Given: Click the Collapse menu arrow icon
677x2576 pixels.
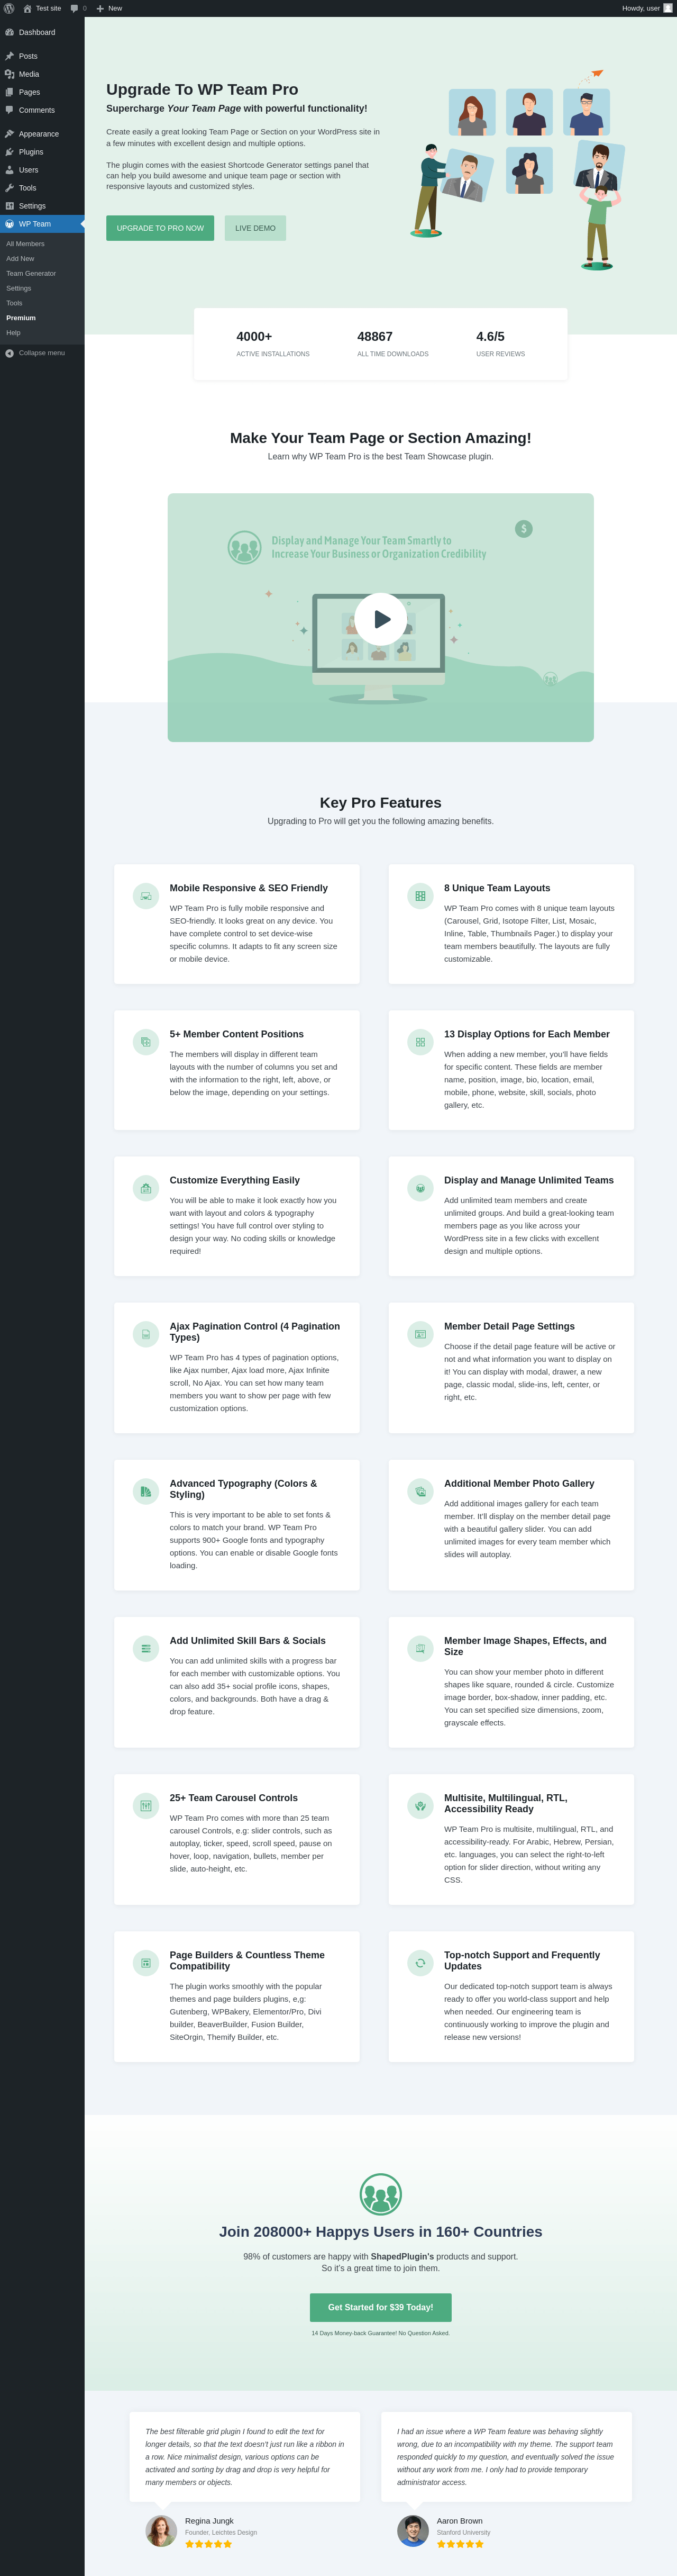Looking at the screenshot, I should (x=9, y=353).
